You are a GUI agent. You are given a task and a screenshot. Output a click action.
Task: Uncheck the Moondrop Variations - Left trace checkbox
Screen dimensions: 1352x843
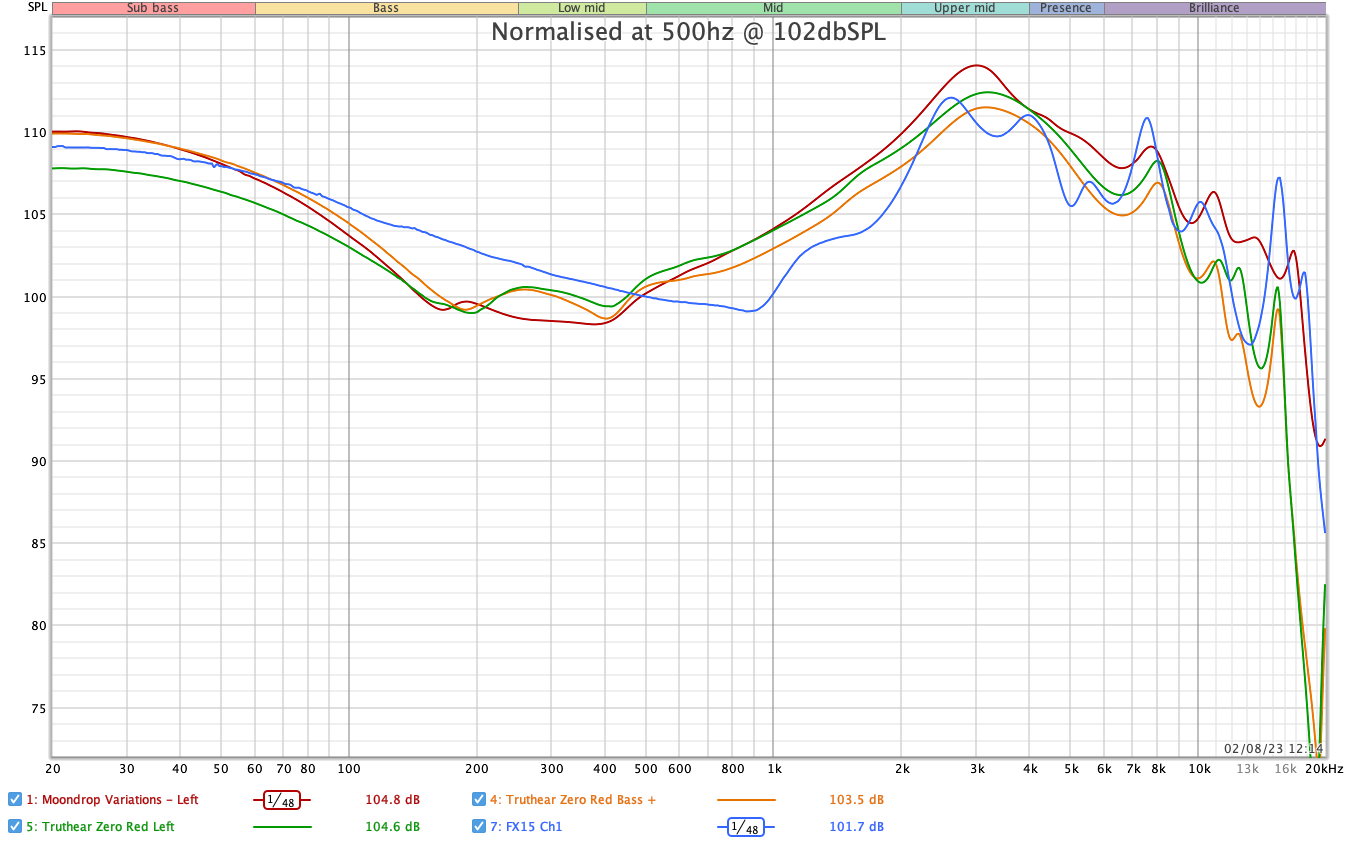click(15, 799)
